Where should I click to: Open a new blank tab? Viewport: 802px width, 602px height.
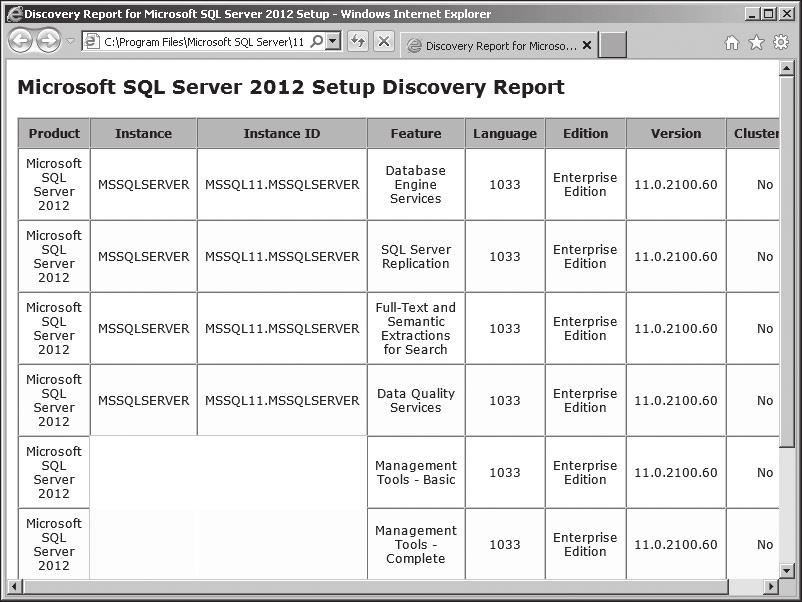pyautogui.click(x=612, y=45)
